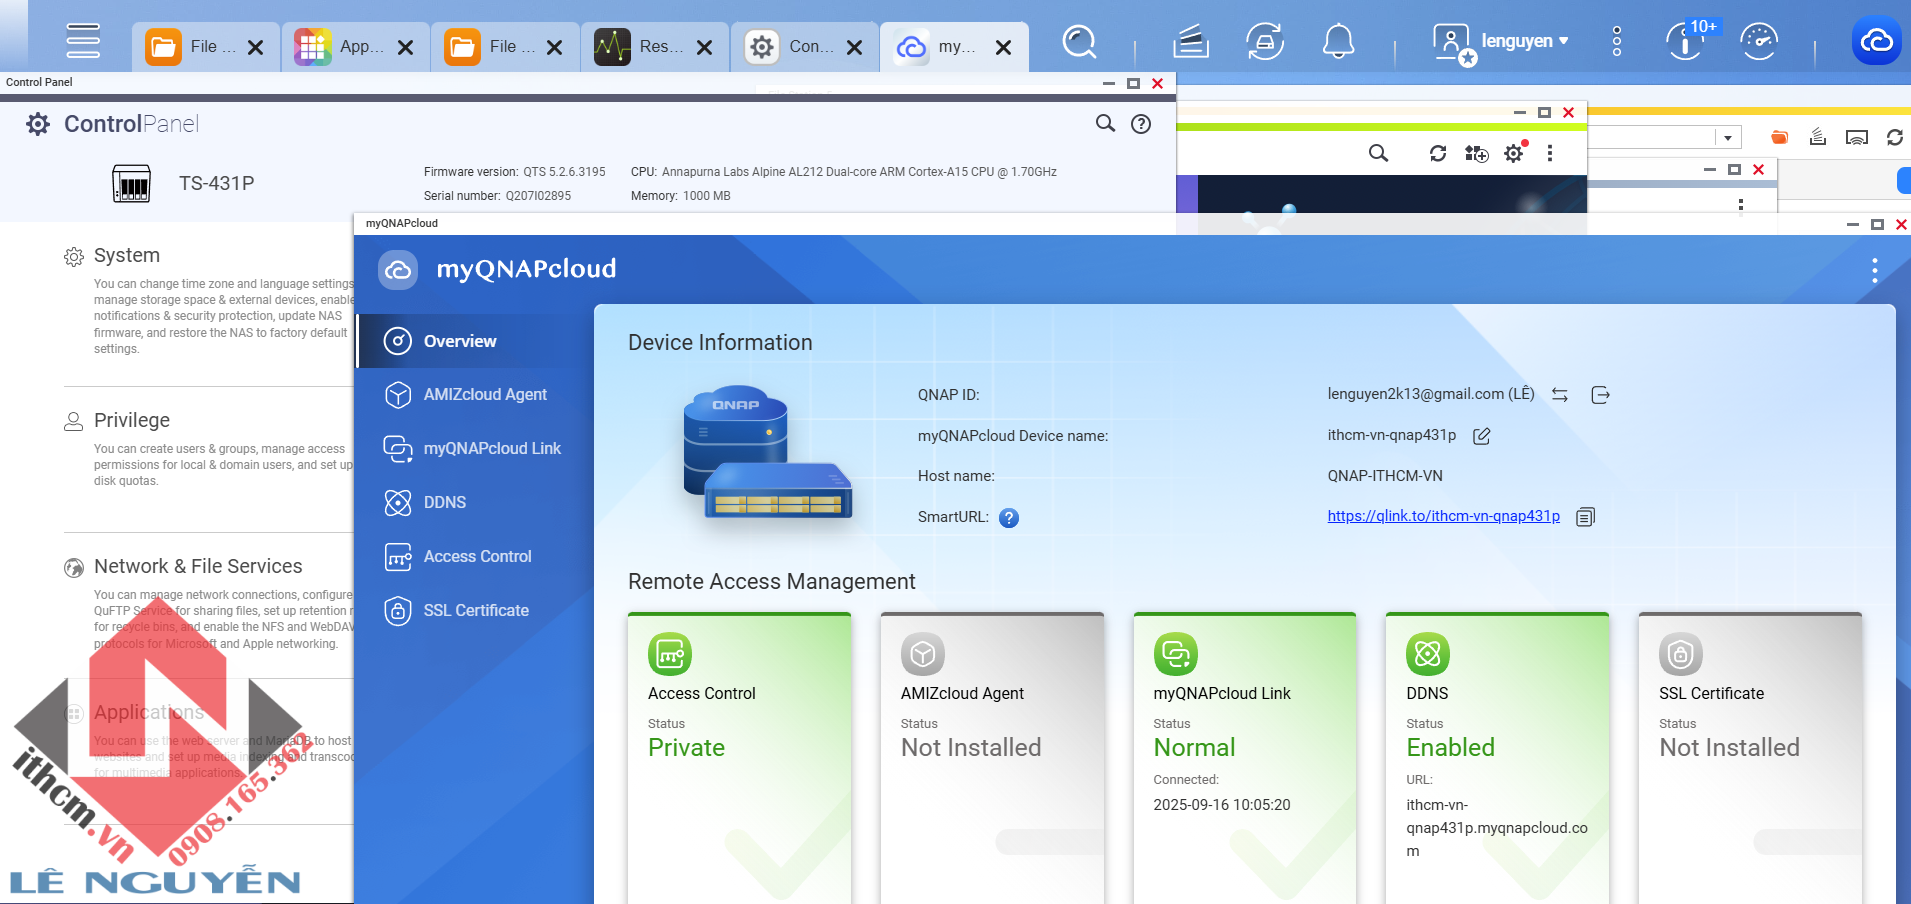The image size is (1911, 904).
Task: Close the myQNAPcloud taskbar tab
Action: [1004, 47]
